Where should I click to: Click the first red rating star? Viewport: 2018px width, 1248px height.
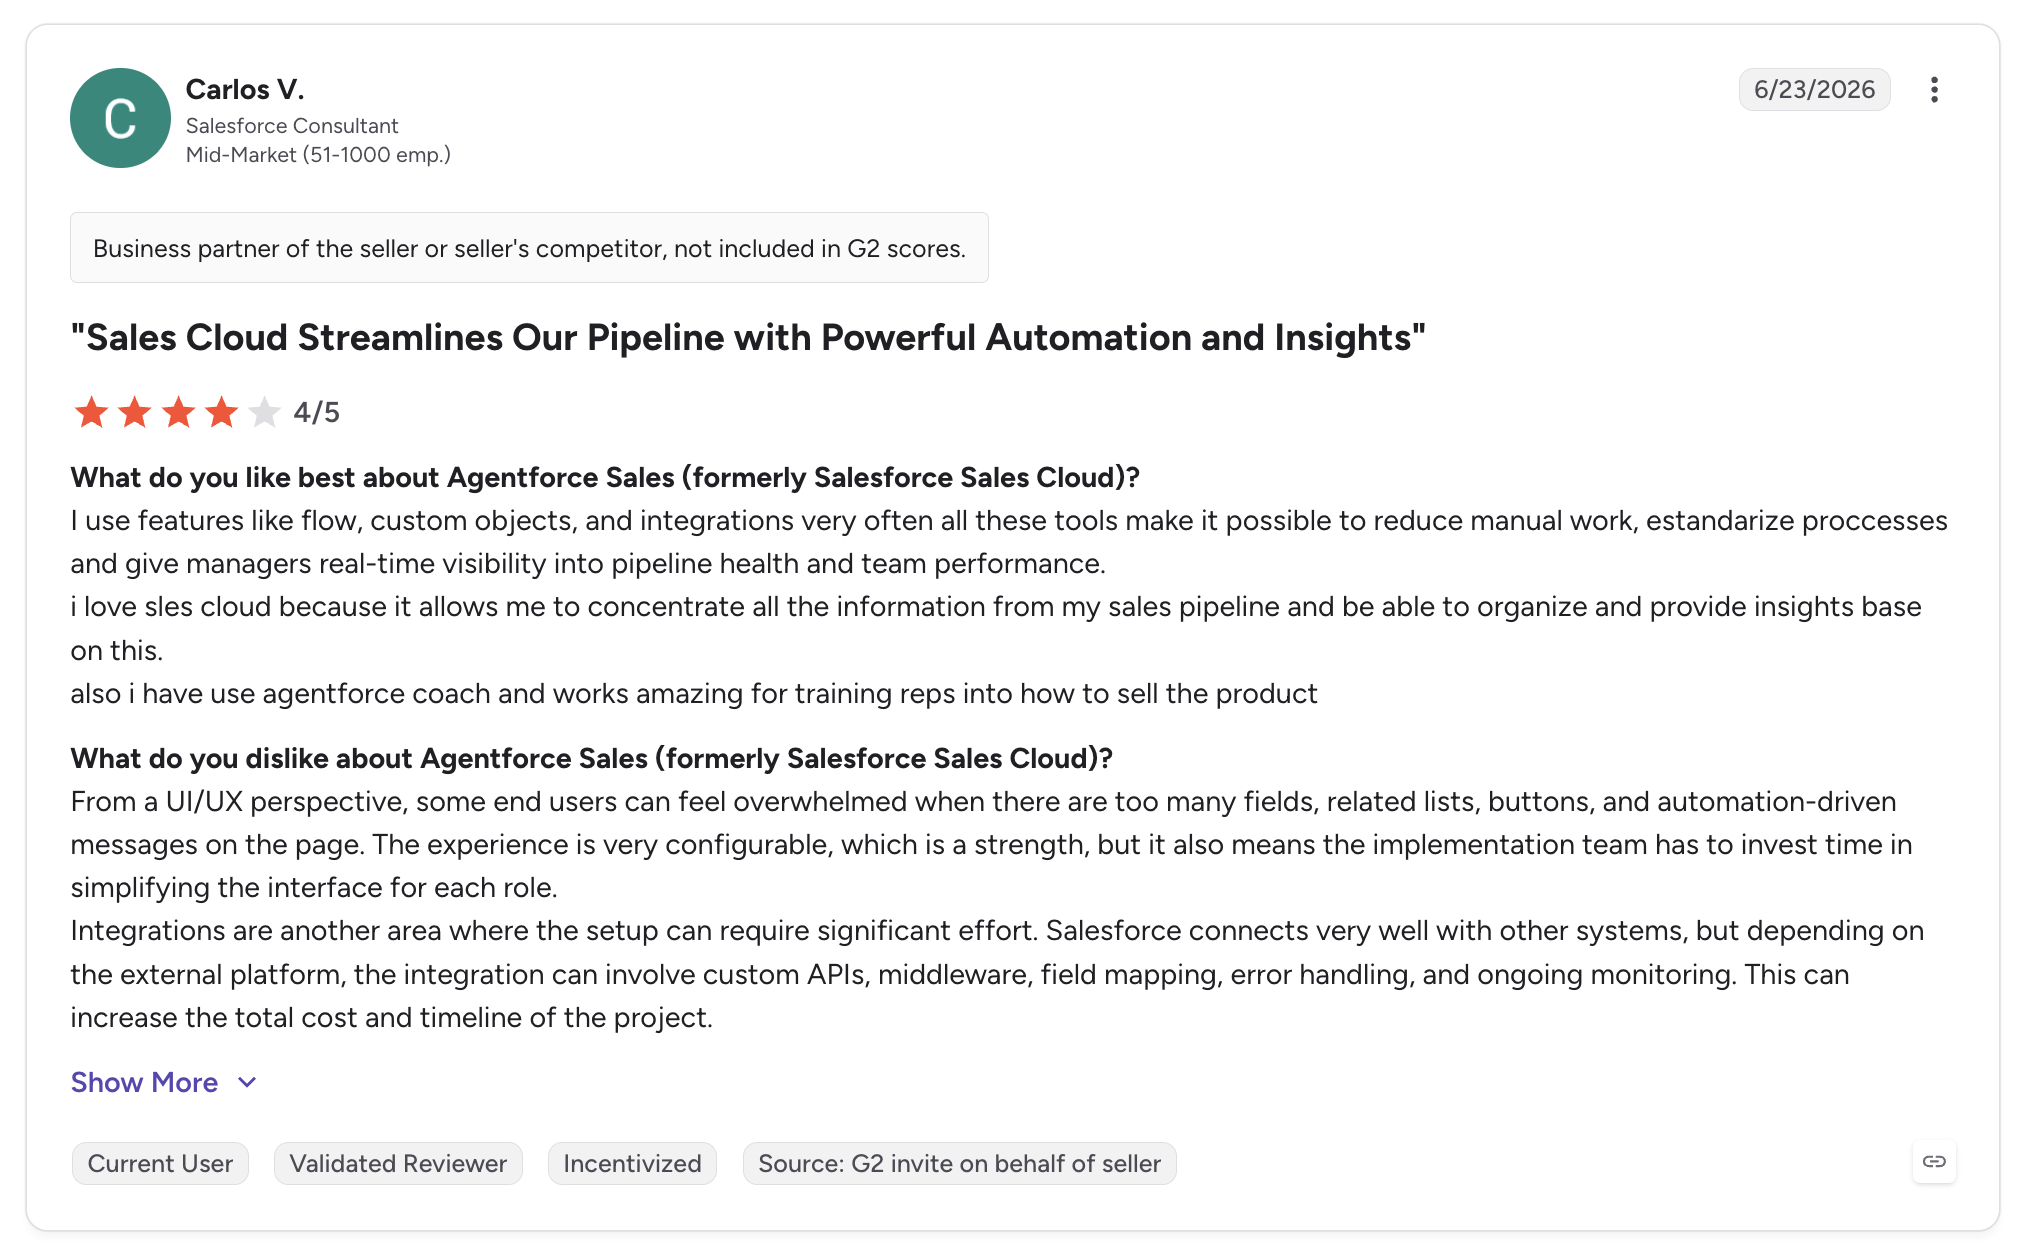pyautogui.click(x=91, y=412)
